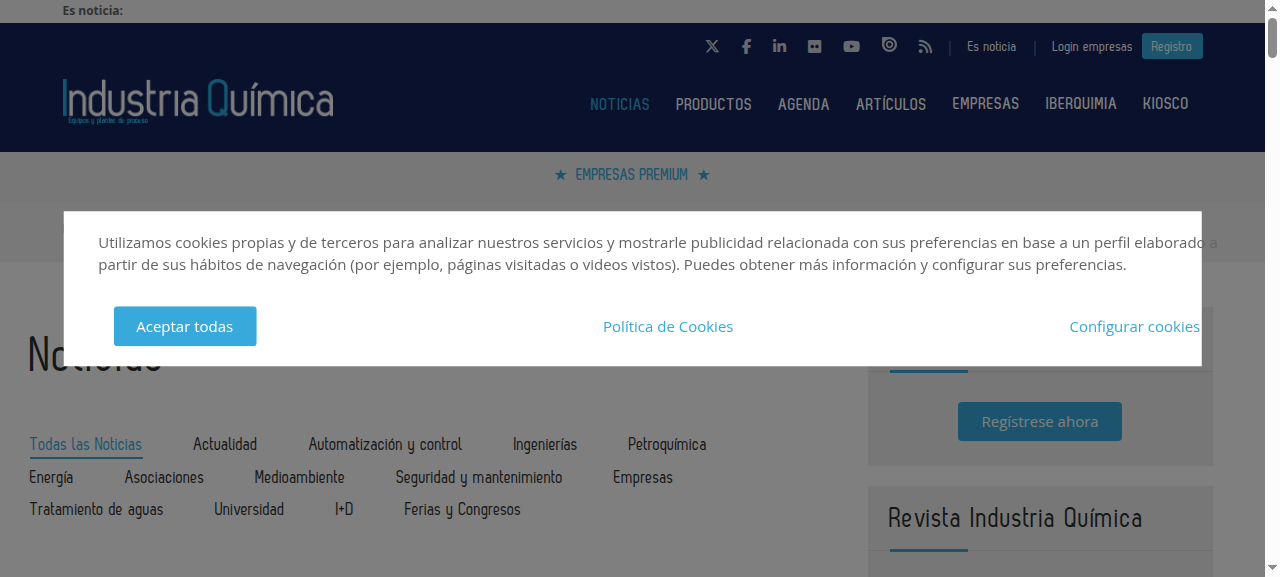Image resolution: width=1280 pixels, height=577 pixels.
Task: Select the Medioambiente news category
Action: 300,477
